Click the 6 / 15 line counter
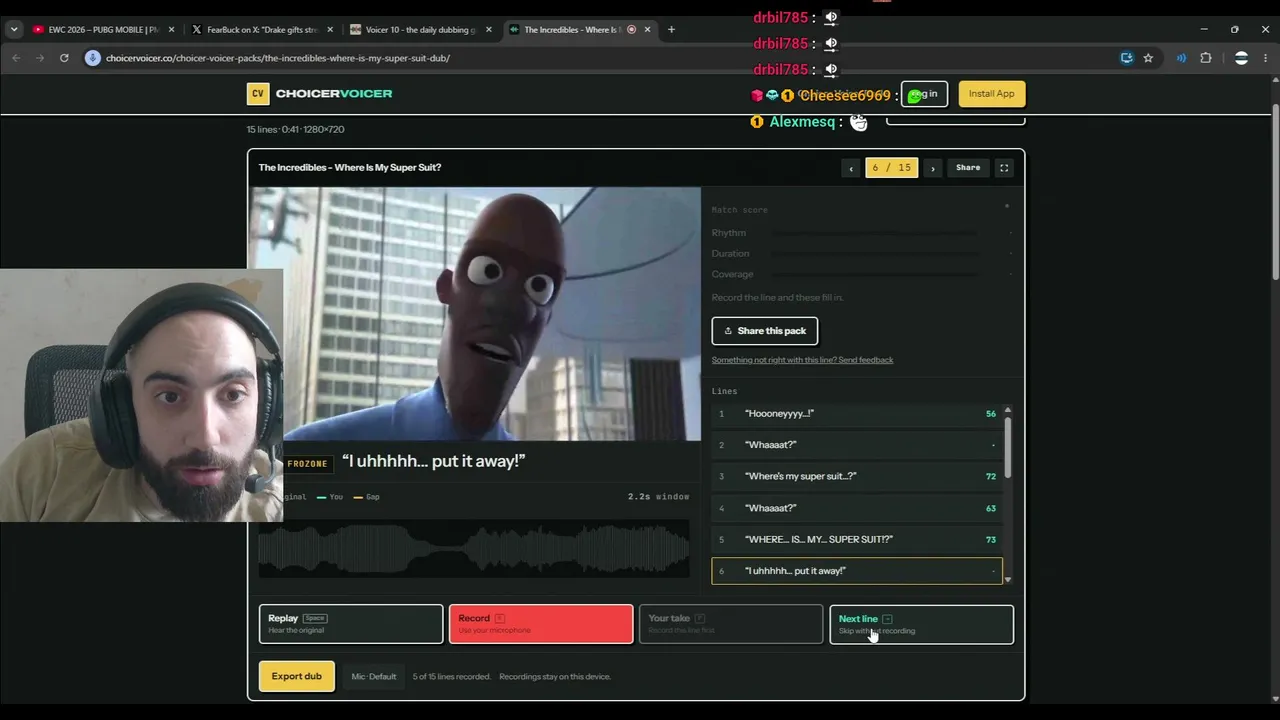 (891, 168)
